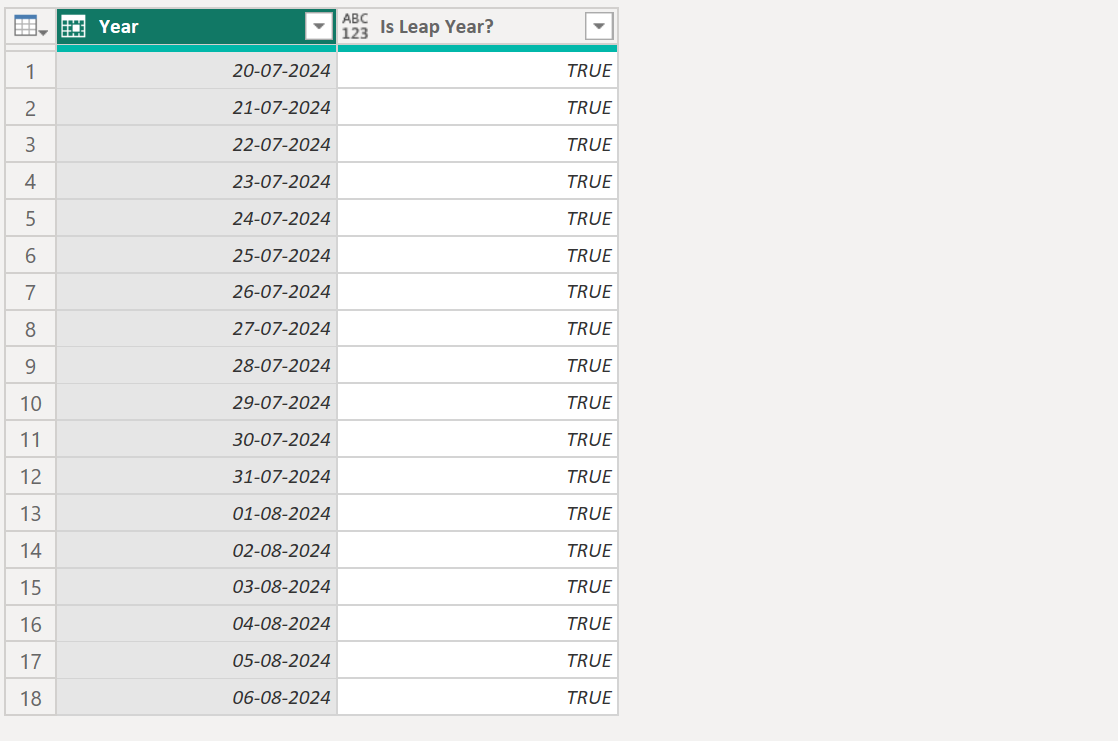Click the 06-08-2024 date cell
1118x741 pixels.
pos(281,698)
